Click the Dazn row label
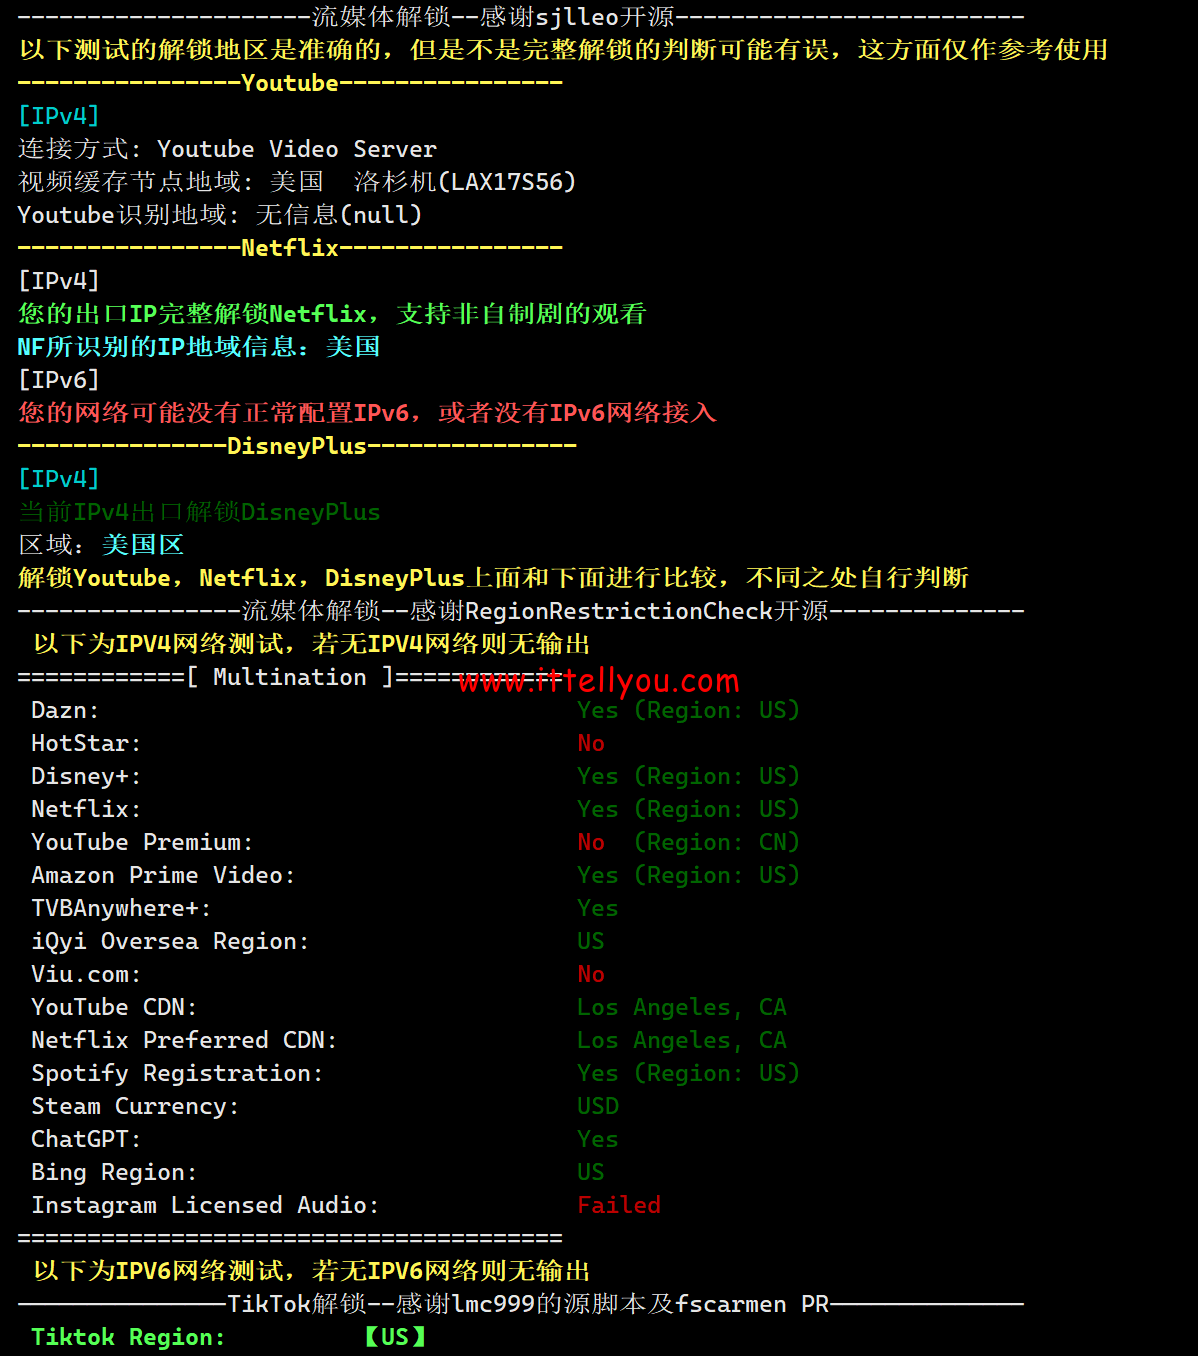 click(65, 710)
